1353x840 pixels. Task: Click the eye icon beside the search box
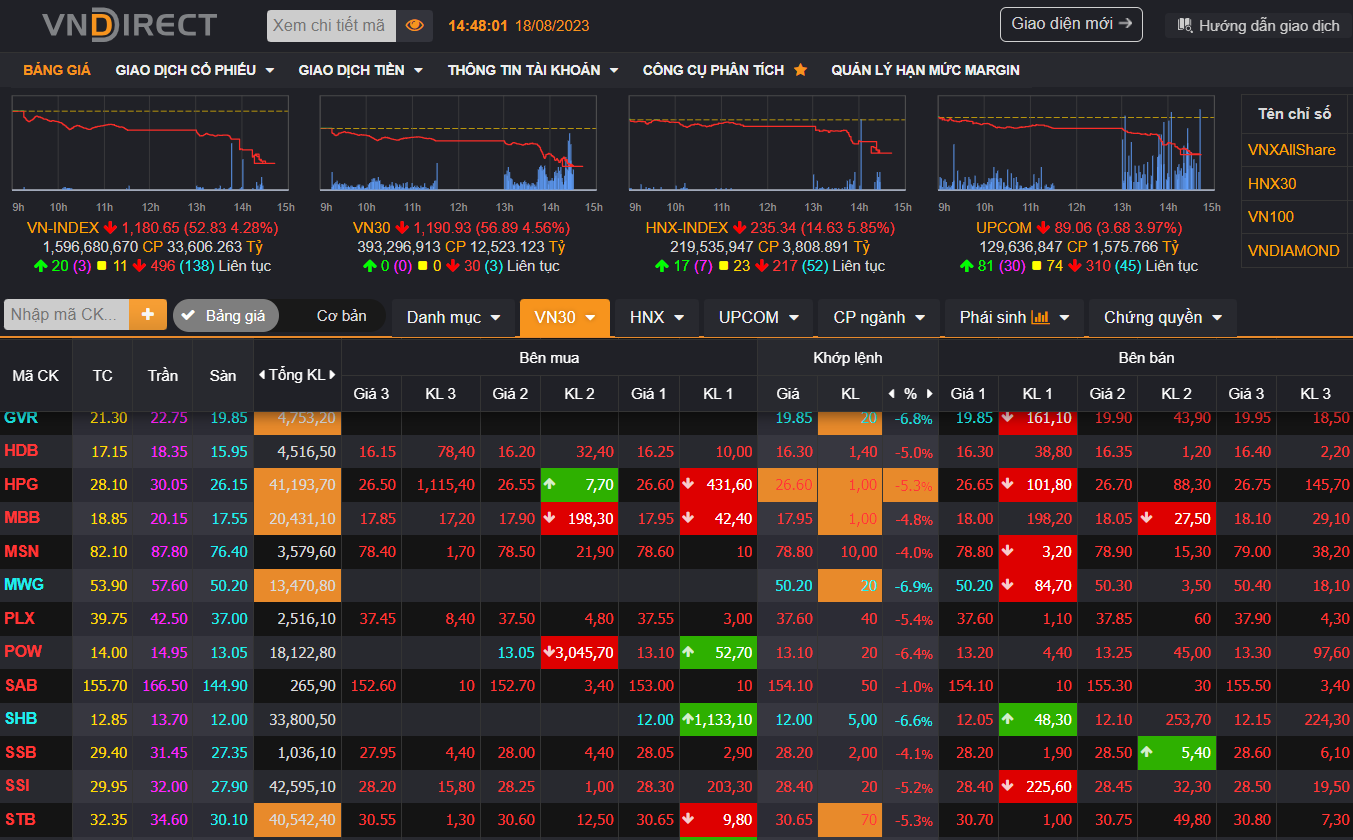[x=414, y=26]
